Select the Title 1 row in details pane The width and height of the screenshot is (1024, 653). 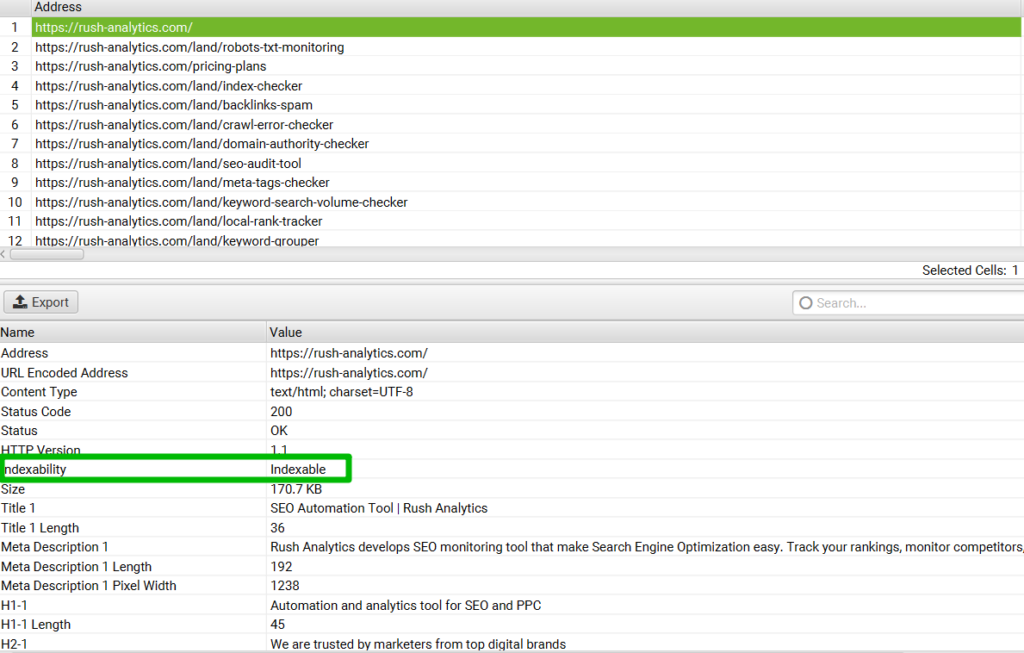[x=130, y=508]
